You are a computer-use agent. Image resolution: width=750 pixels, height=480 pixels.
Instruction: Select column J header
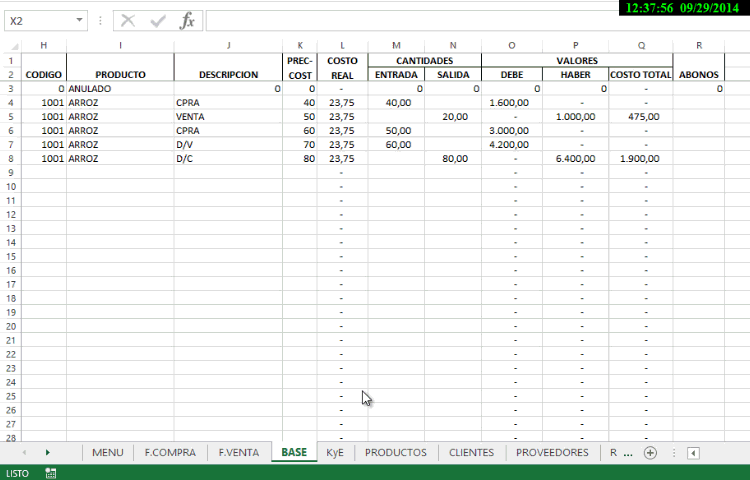[228, 45]
